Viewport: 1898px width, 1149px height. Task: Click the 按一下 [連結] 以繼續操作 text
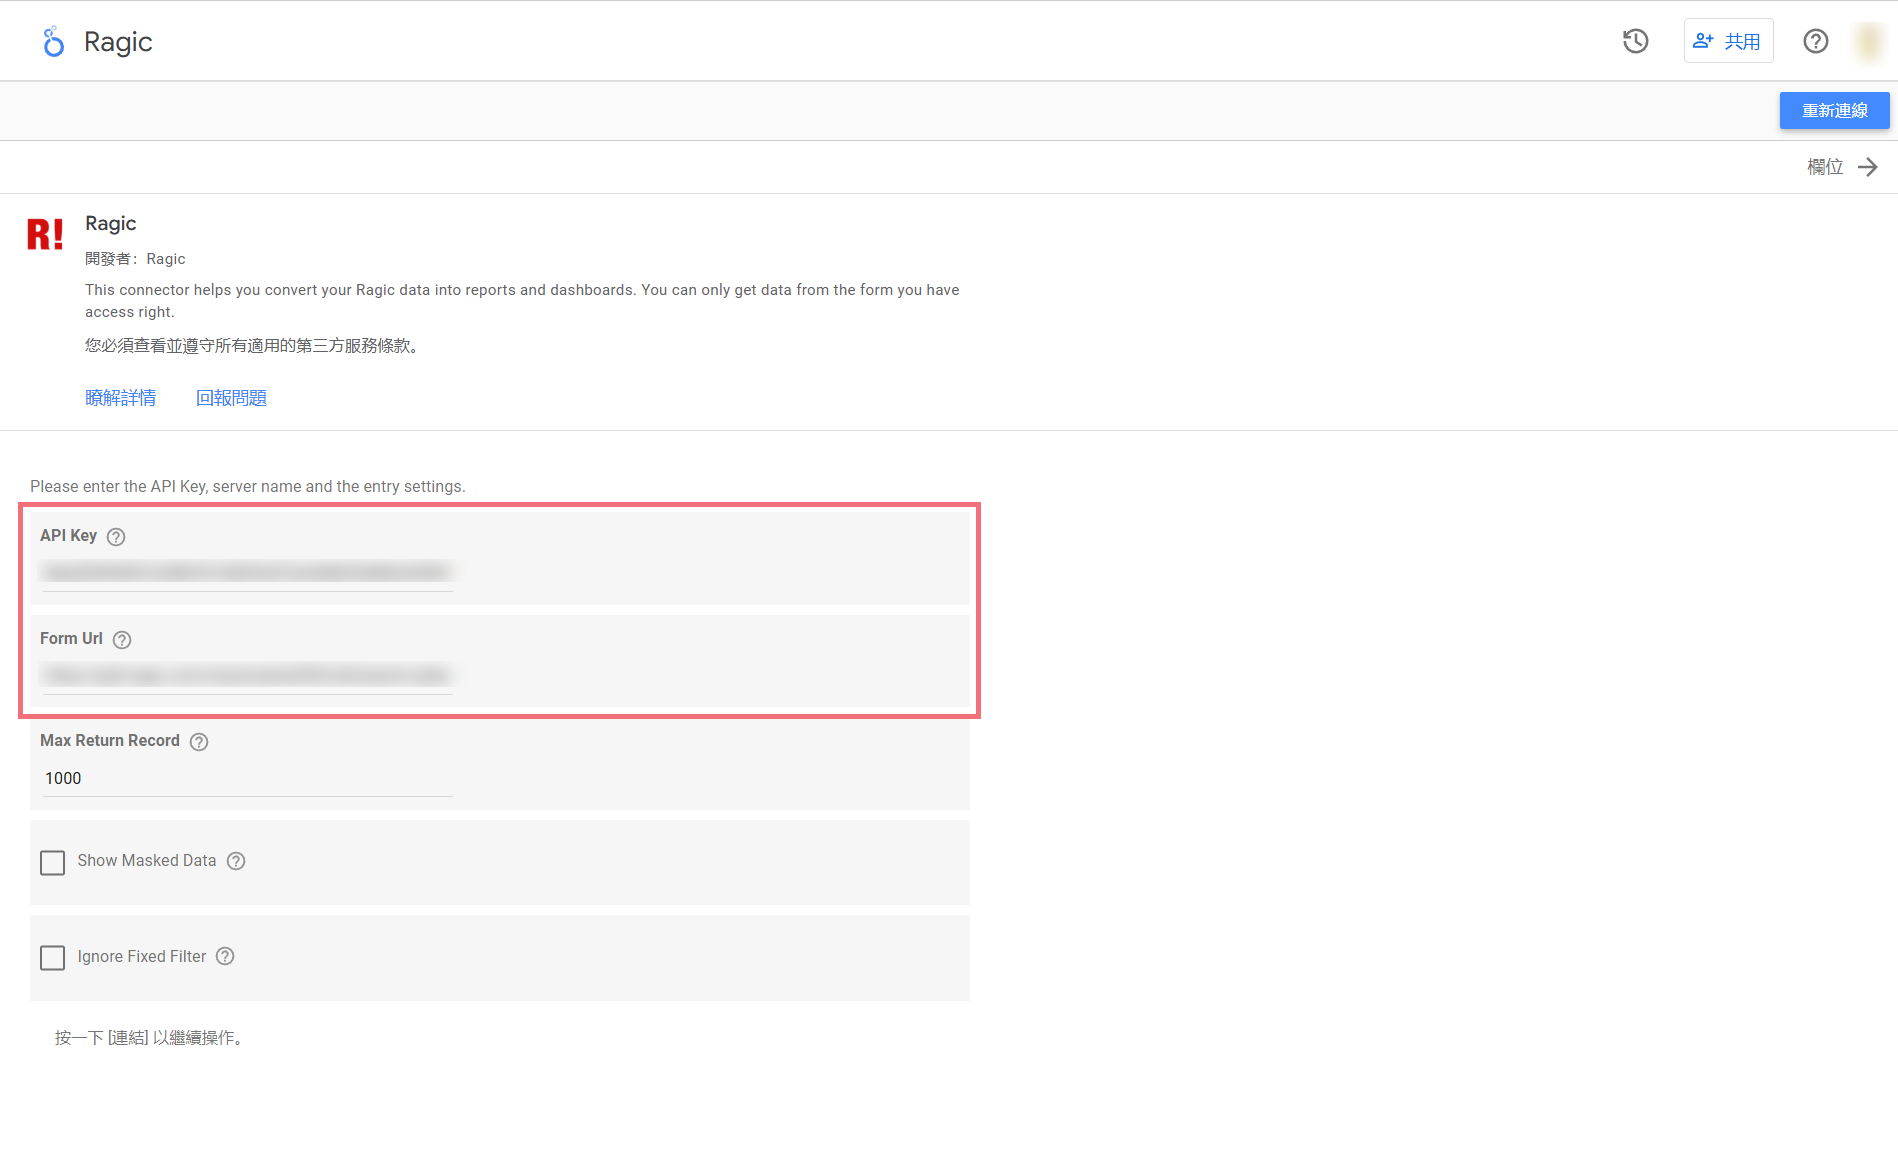(149, 1038)
